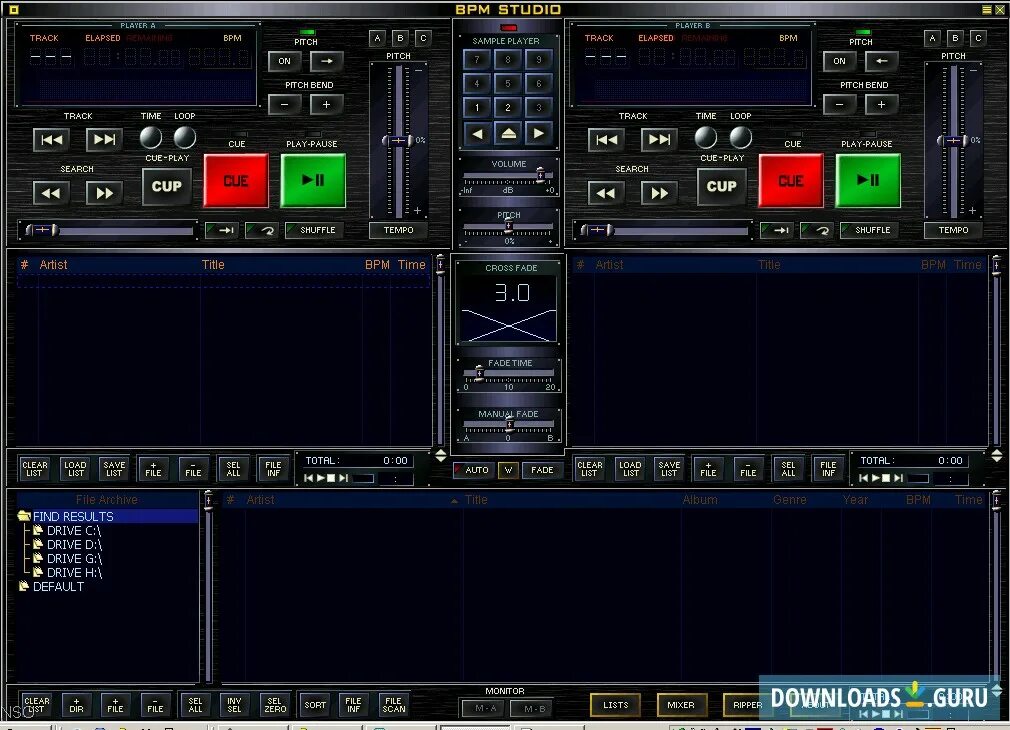Screen dimensions: 1010x730
Task: Click the CUP button on Player B
Action: pos(721,186)
